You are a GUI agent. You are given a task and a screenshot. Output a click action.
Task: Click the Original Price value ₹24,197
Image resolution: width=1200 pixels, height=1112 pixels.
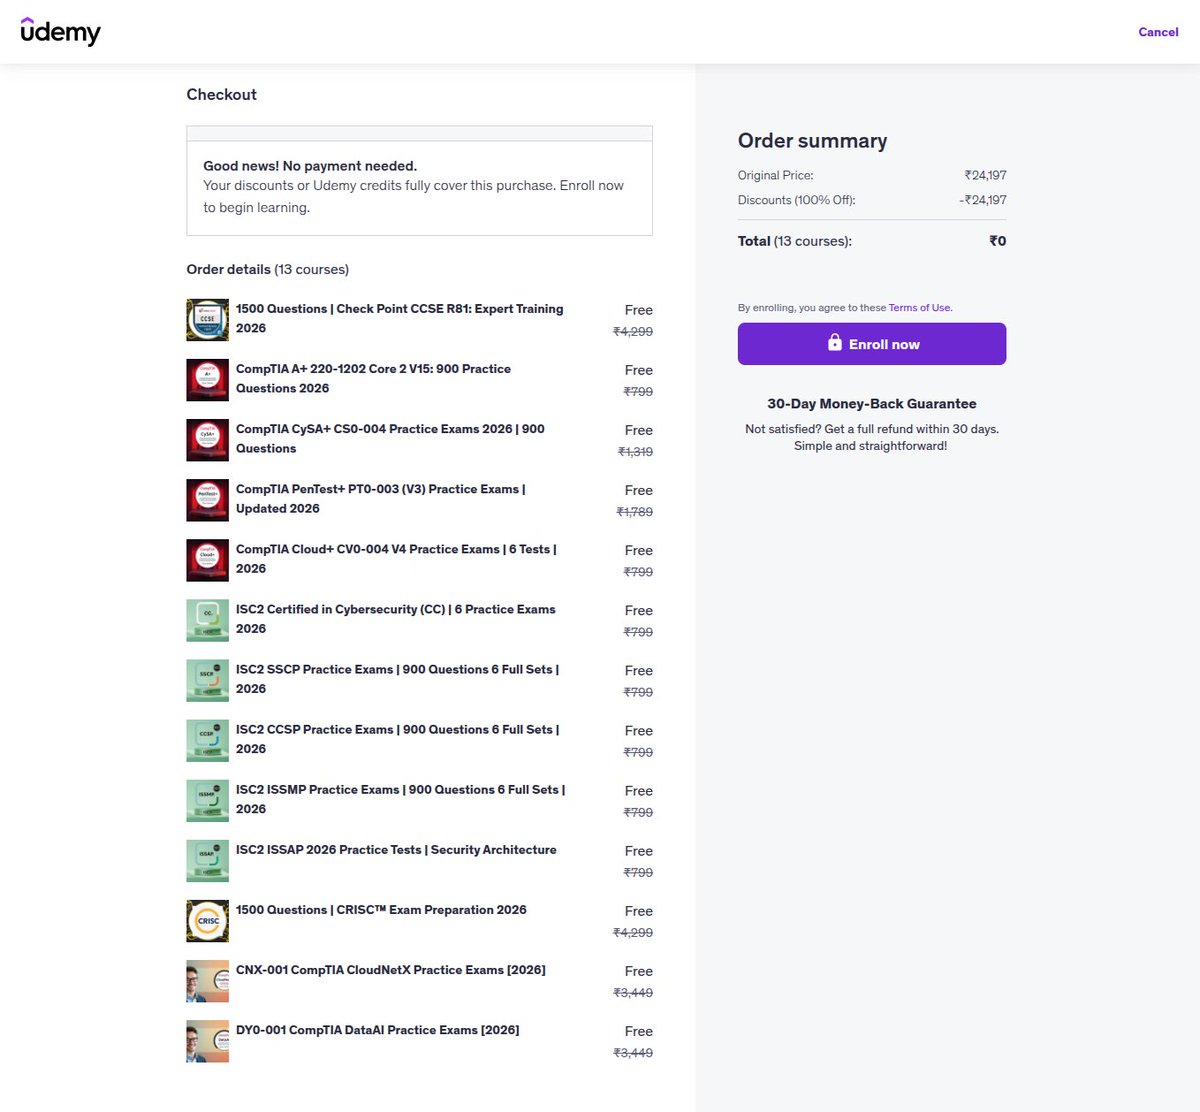[x=985, y=175]
